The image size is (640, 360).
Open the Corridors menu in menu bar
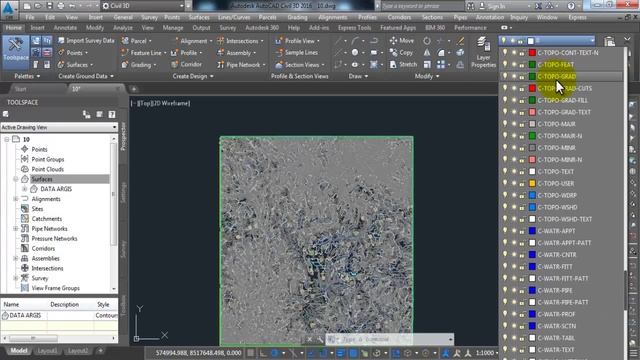399,18
